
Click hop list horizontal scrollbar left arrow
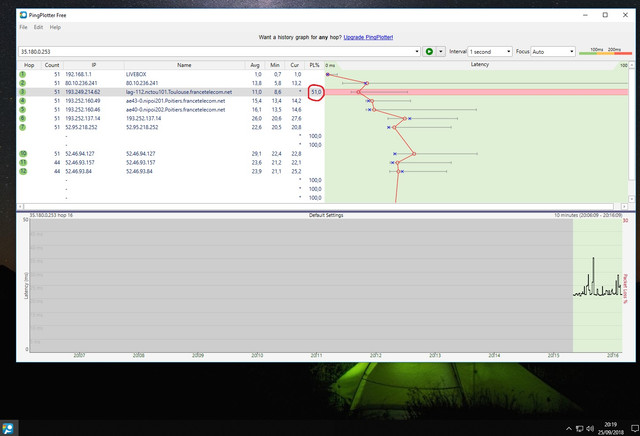(x=20, y=207)
